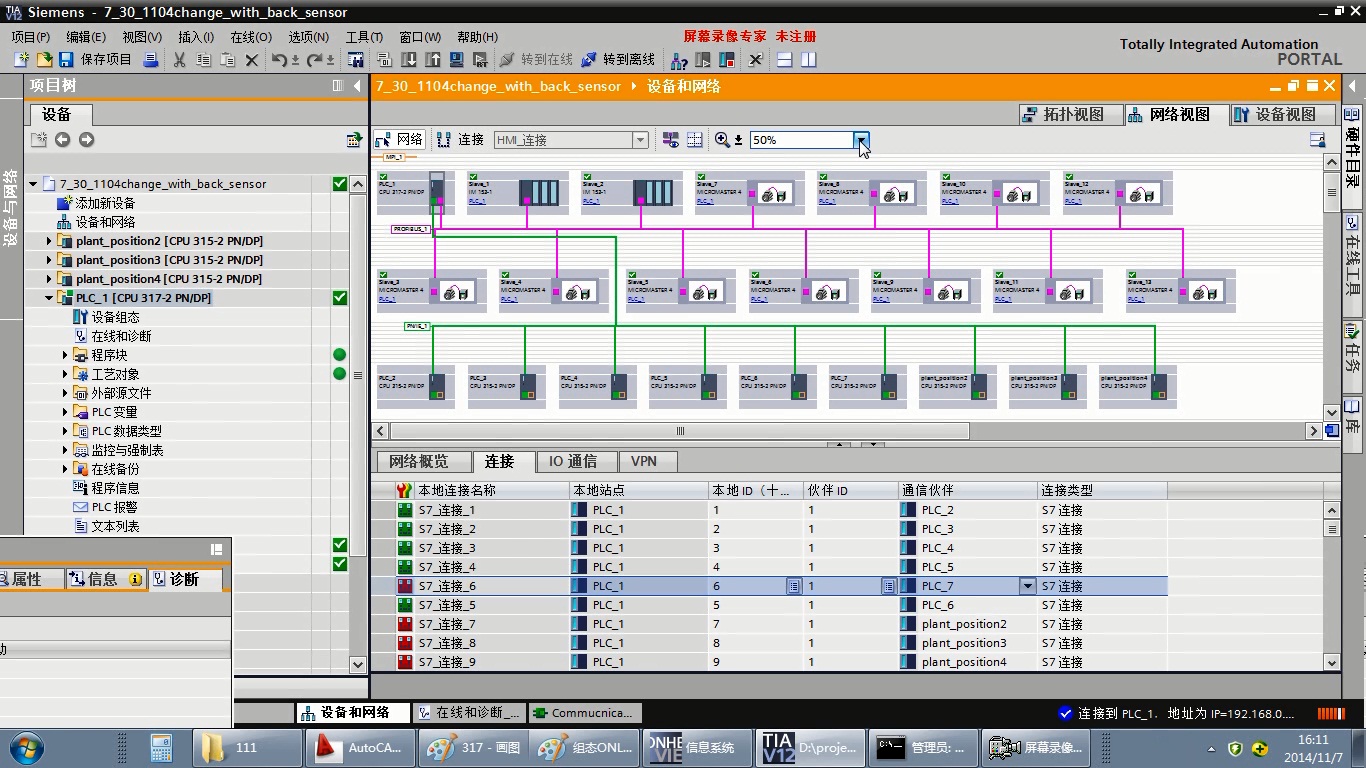Open the 在线工具 side panel
This screenshot has height=768, width=1366.
(1353, 258)
